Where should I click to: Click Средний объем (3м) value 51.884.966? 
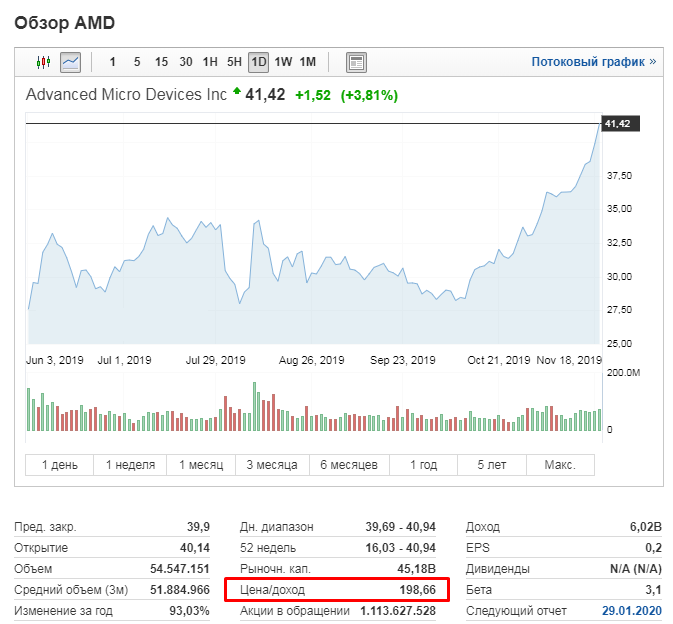click(x=180, y=590)
